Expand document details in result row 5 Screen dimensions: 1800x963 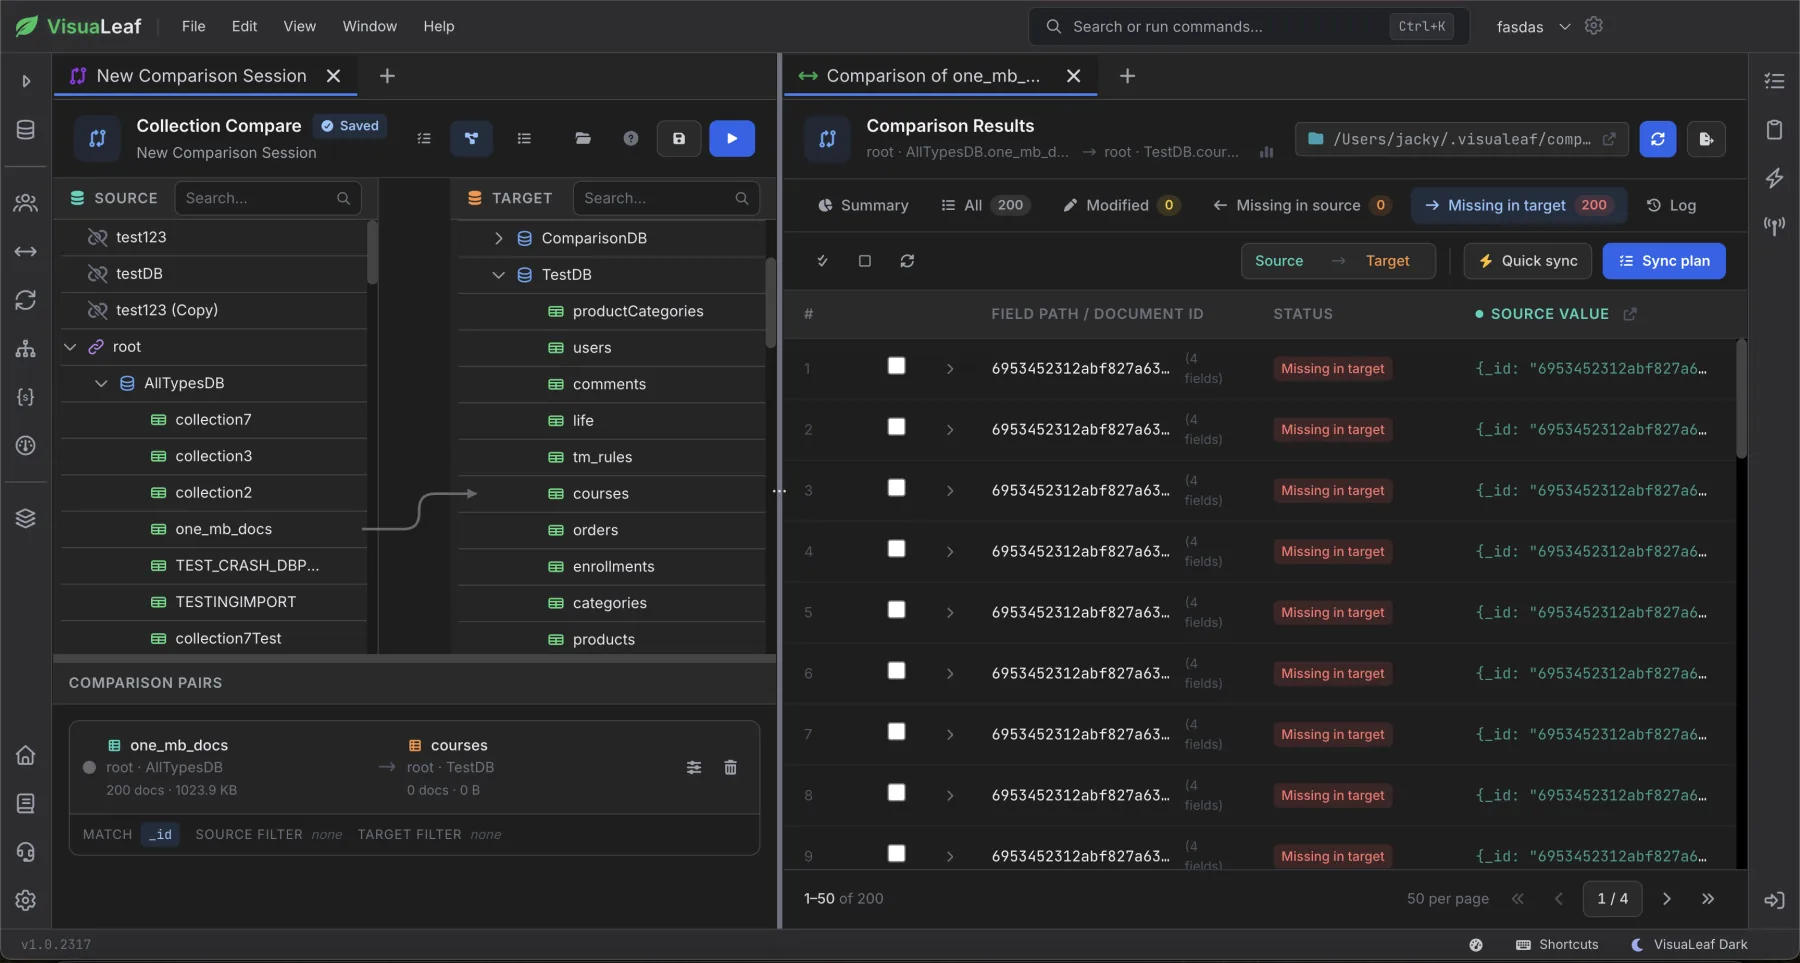(950, 613)
